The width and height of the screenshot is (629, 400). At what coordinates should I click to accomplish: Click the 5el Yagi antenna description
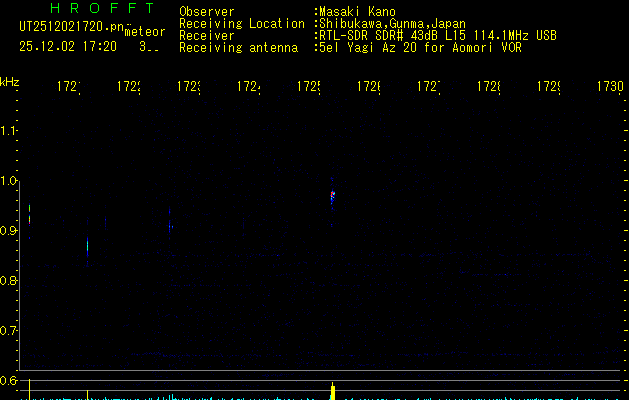click(x=420, y=48)
